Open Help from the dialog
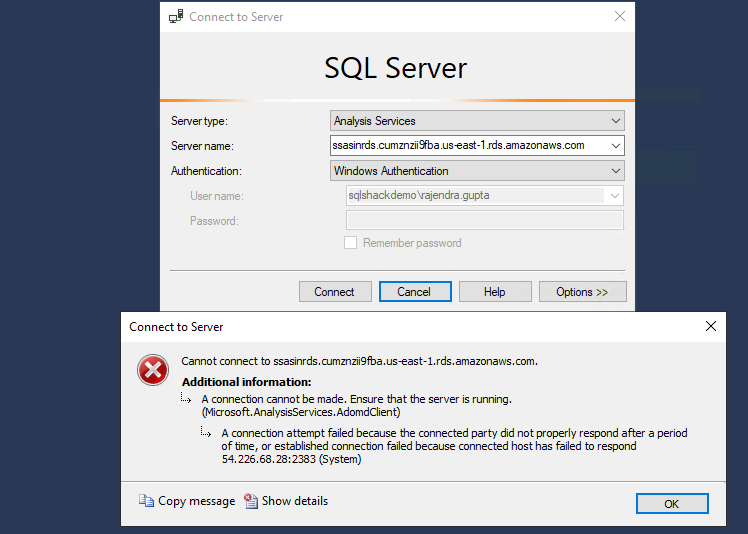Screen dimensions: 748x534 tap(494, 292)
